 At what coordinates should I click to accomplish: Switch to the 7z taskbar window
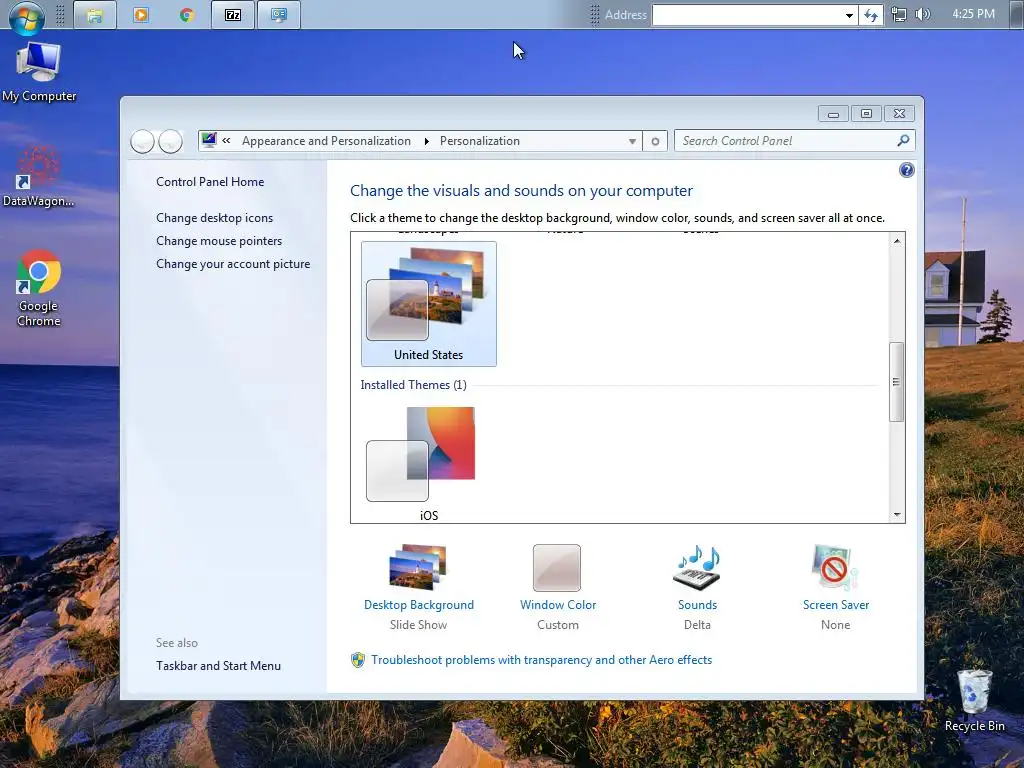233,15
